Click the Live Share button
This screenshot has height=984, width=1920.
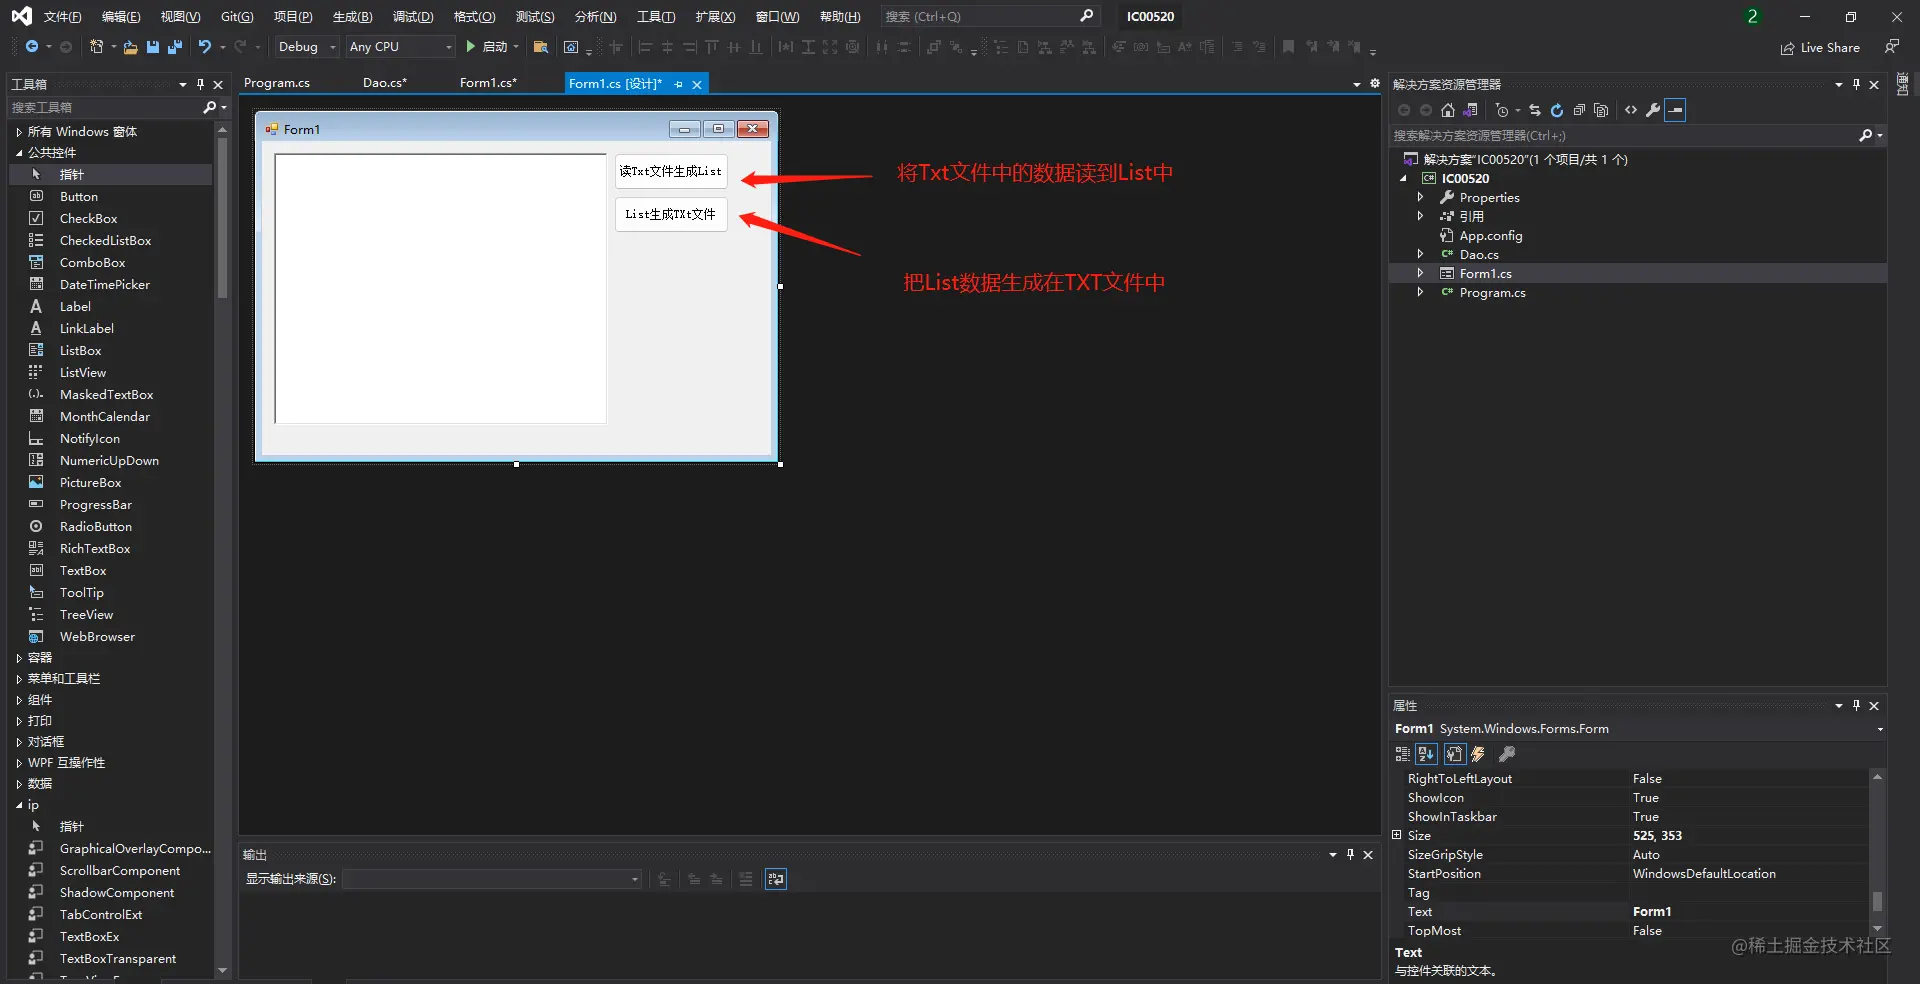tap(1820, 48)
